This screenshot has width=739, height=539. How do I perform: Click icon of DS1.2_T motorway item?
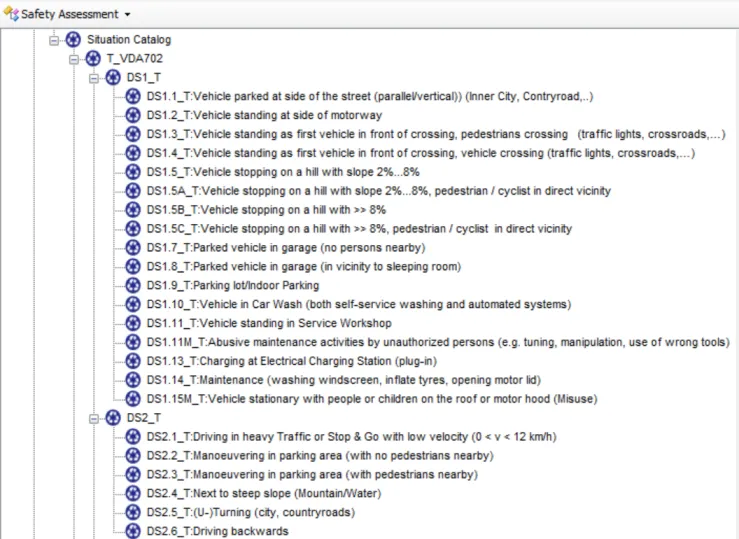[133, 115]
